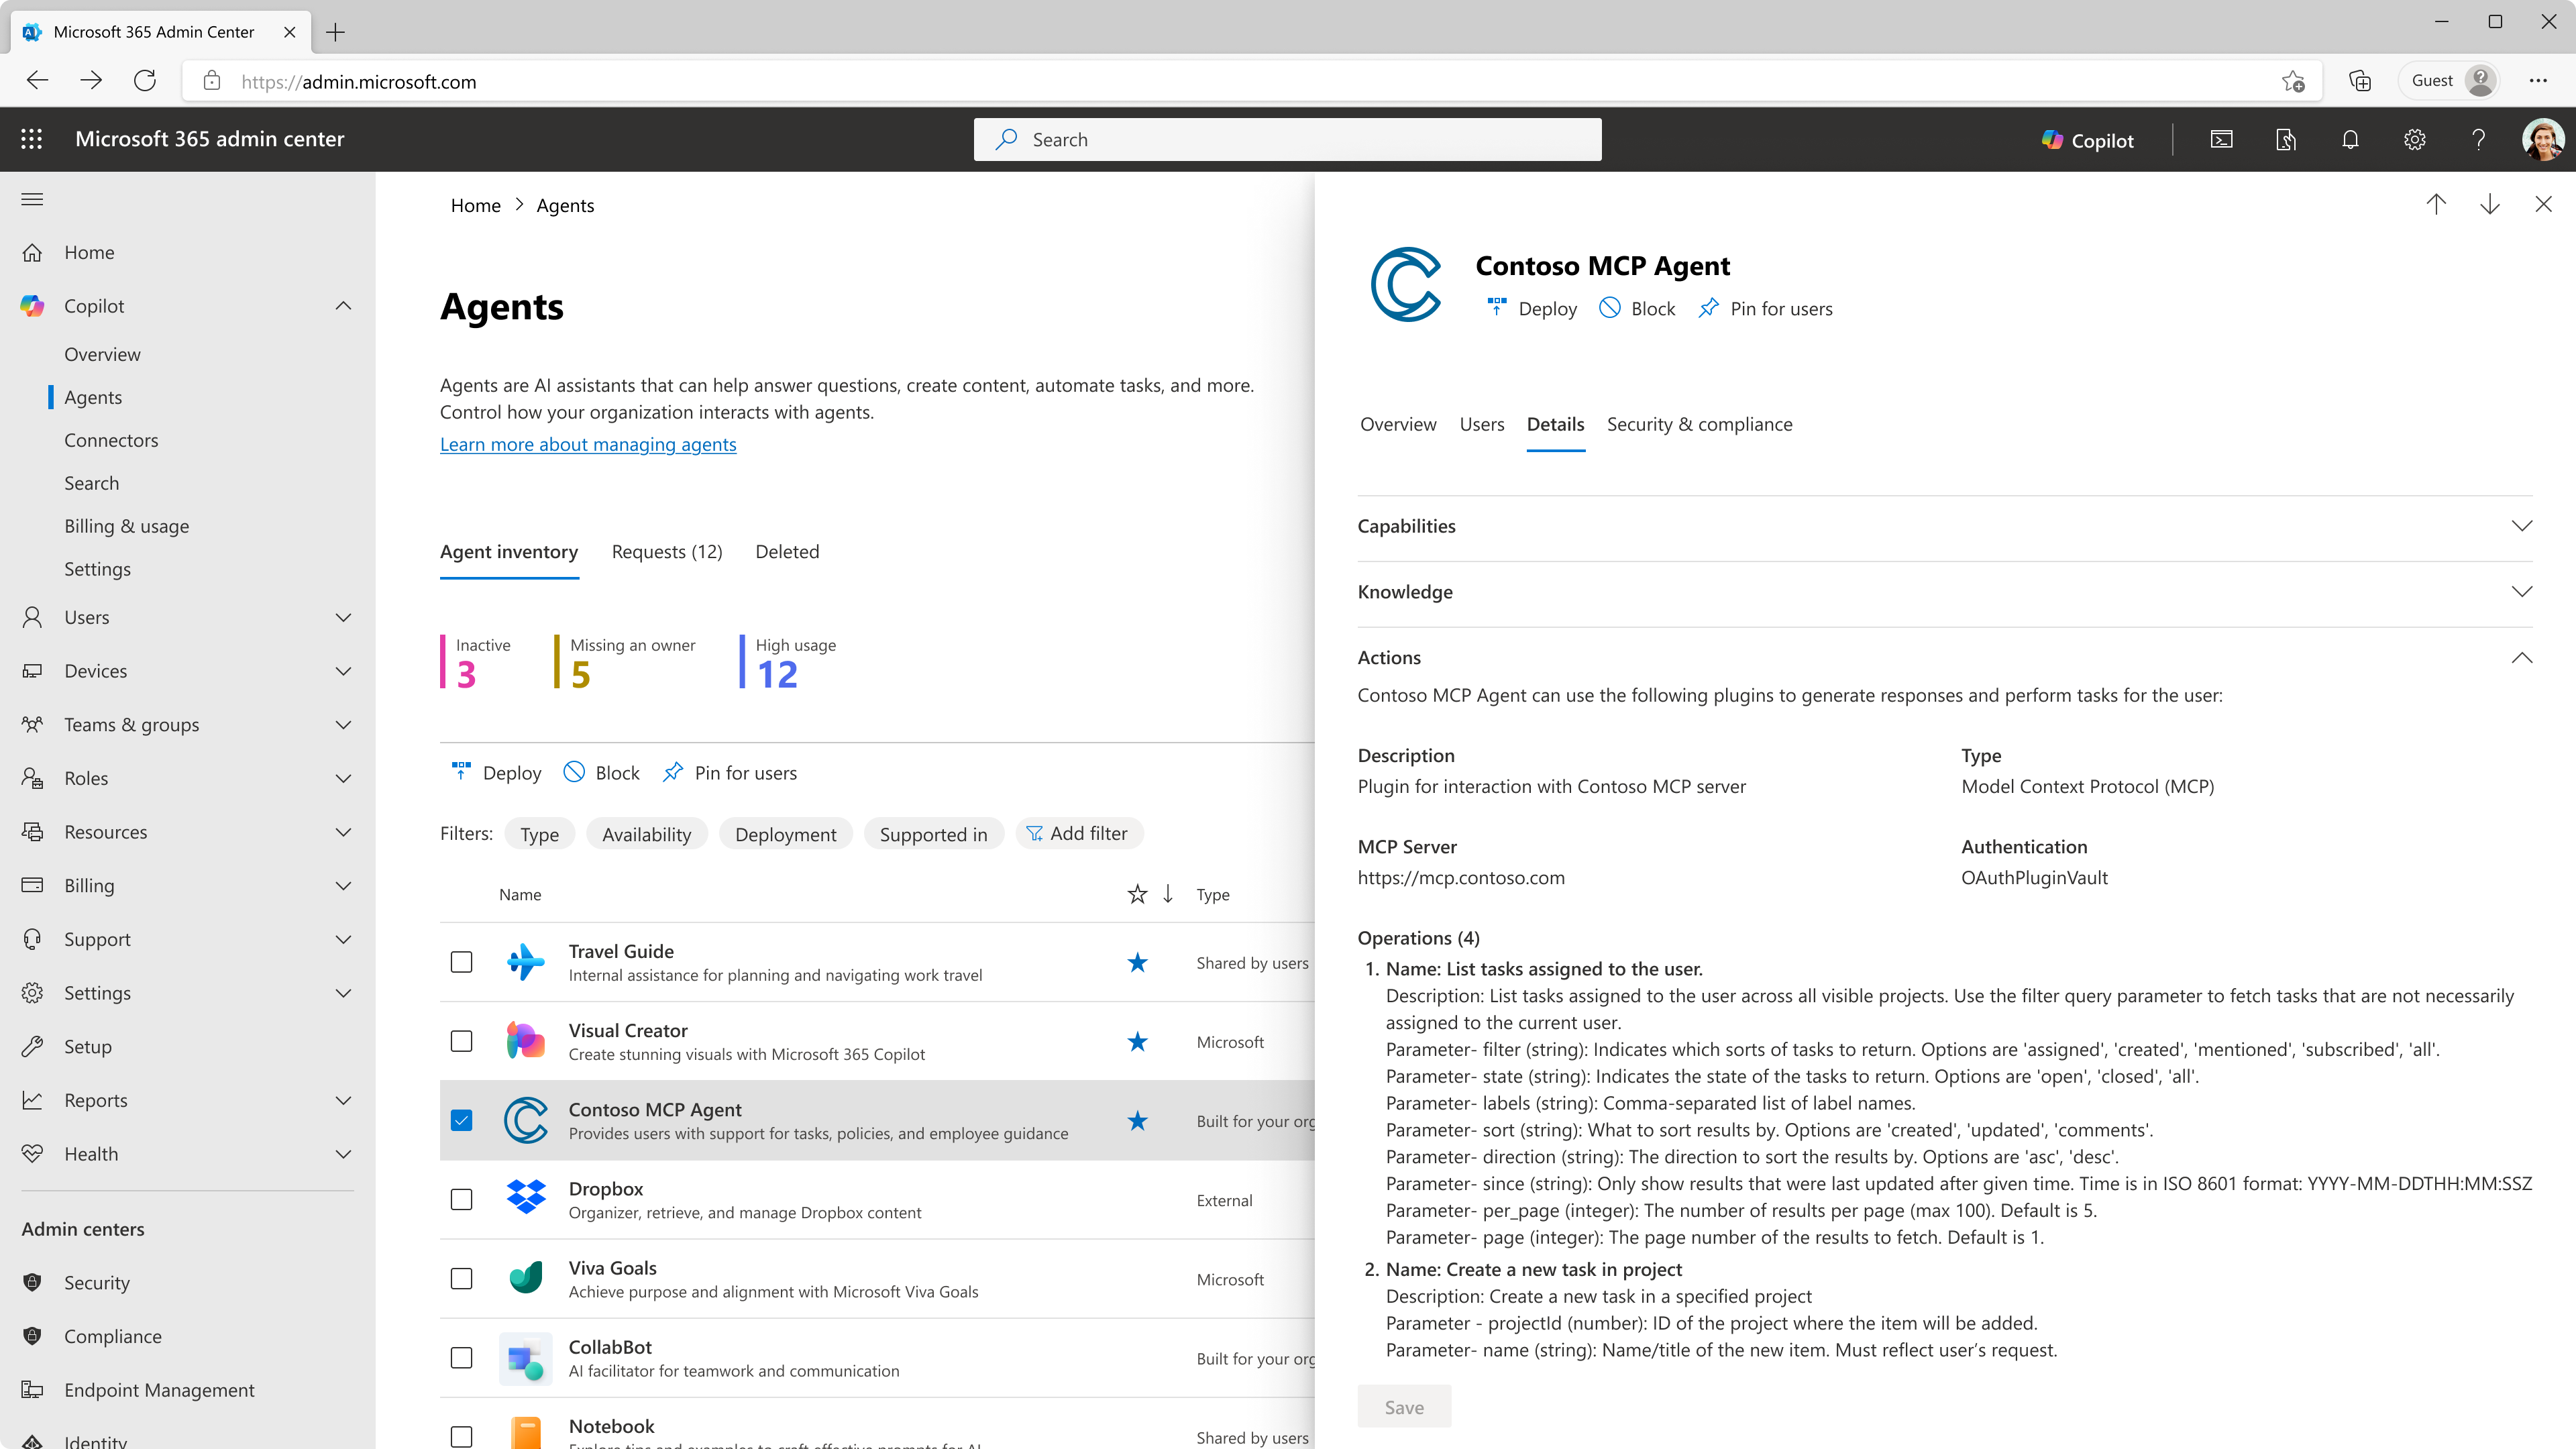Go to the previous agent with the up arrow
The width and height of the screenshot is (2576, 1449).
pos(2436,204)
